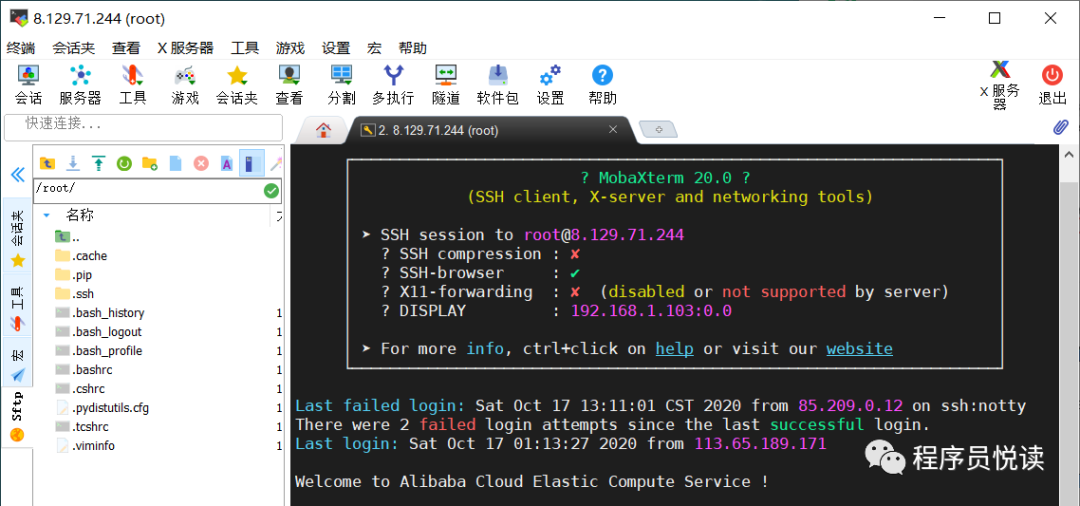Open the 帮助 menu in menu bar

(413, 48)
